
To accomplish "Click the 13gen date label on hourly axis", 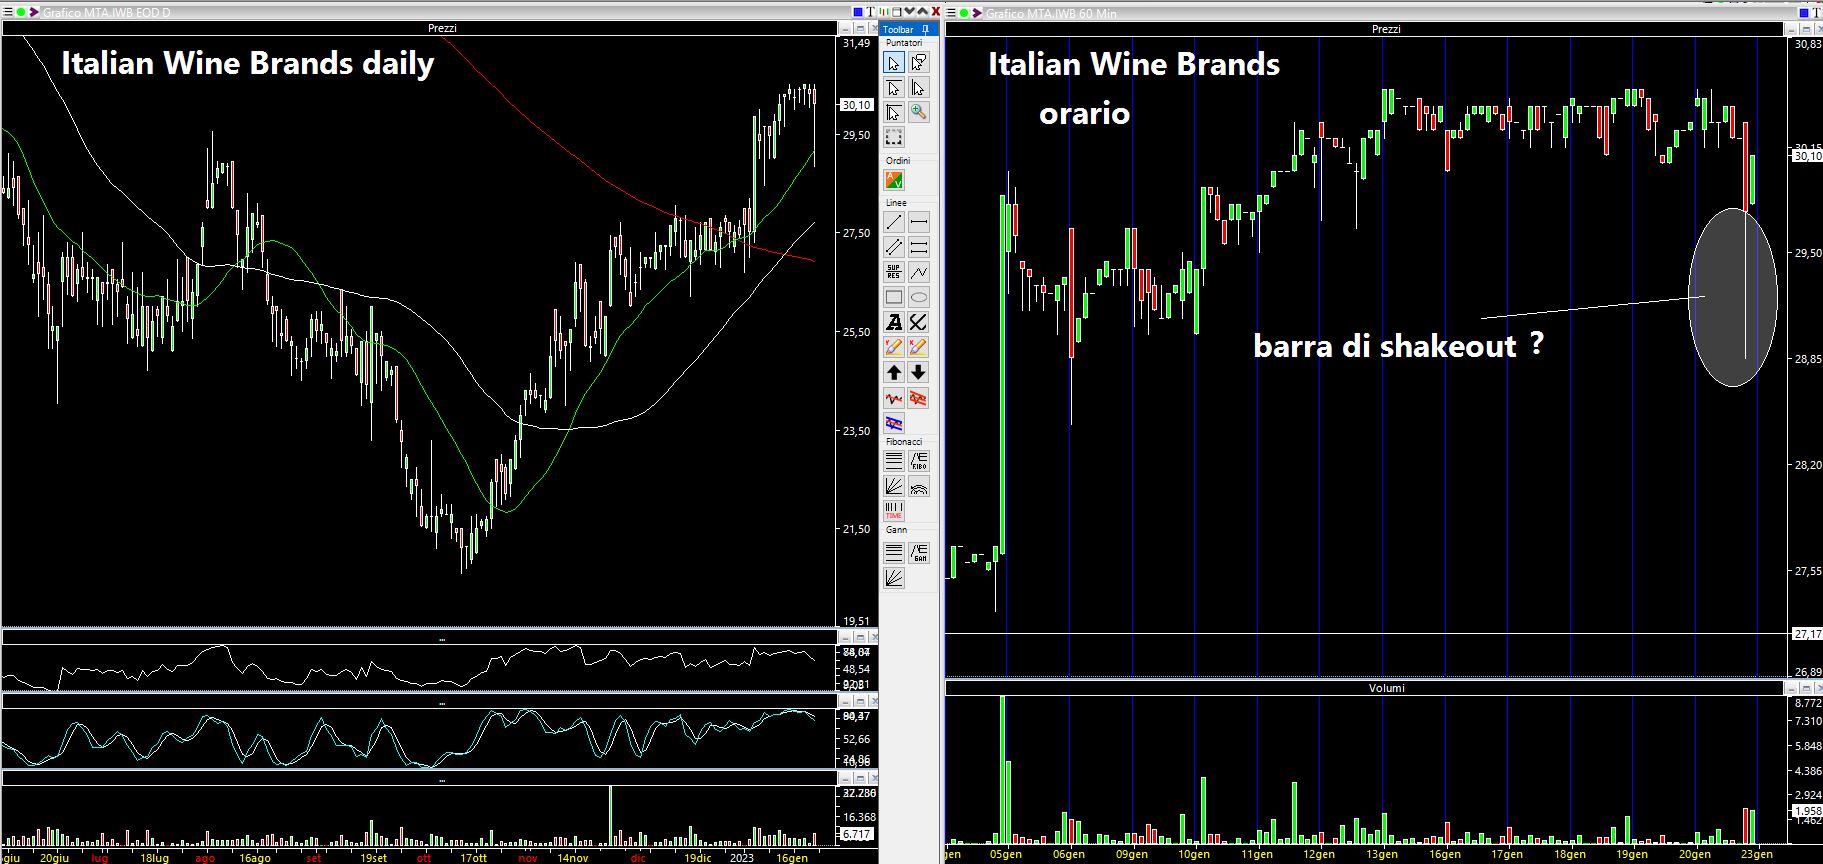I will pyautogui.click(x=1382, y=854).
